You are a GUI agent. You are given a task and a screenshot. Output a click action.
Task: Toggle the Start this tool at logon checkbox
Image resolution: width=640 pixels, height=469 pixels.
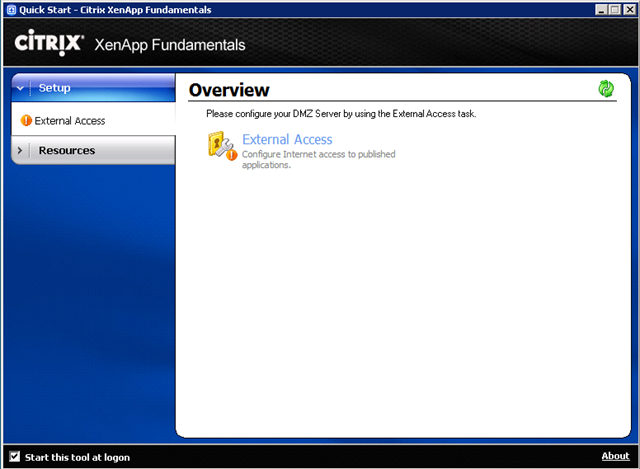[15, 456]
